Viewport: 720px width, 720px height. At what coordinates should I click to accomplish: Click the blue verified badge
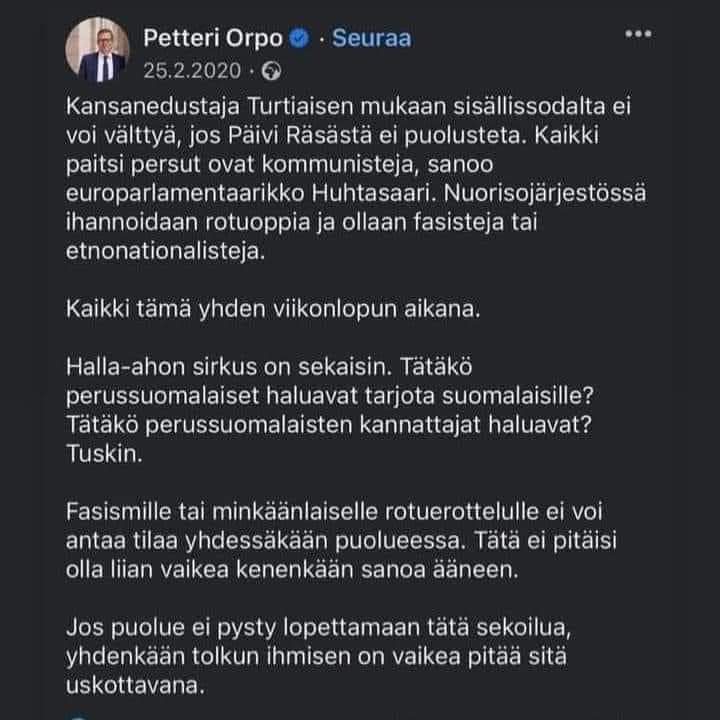[x=298, y=39]
